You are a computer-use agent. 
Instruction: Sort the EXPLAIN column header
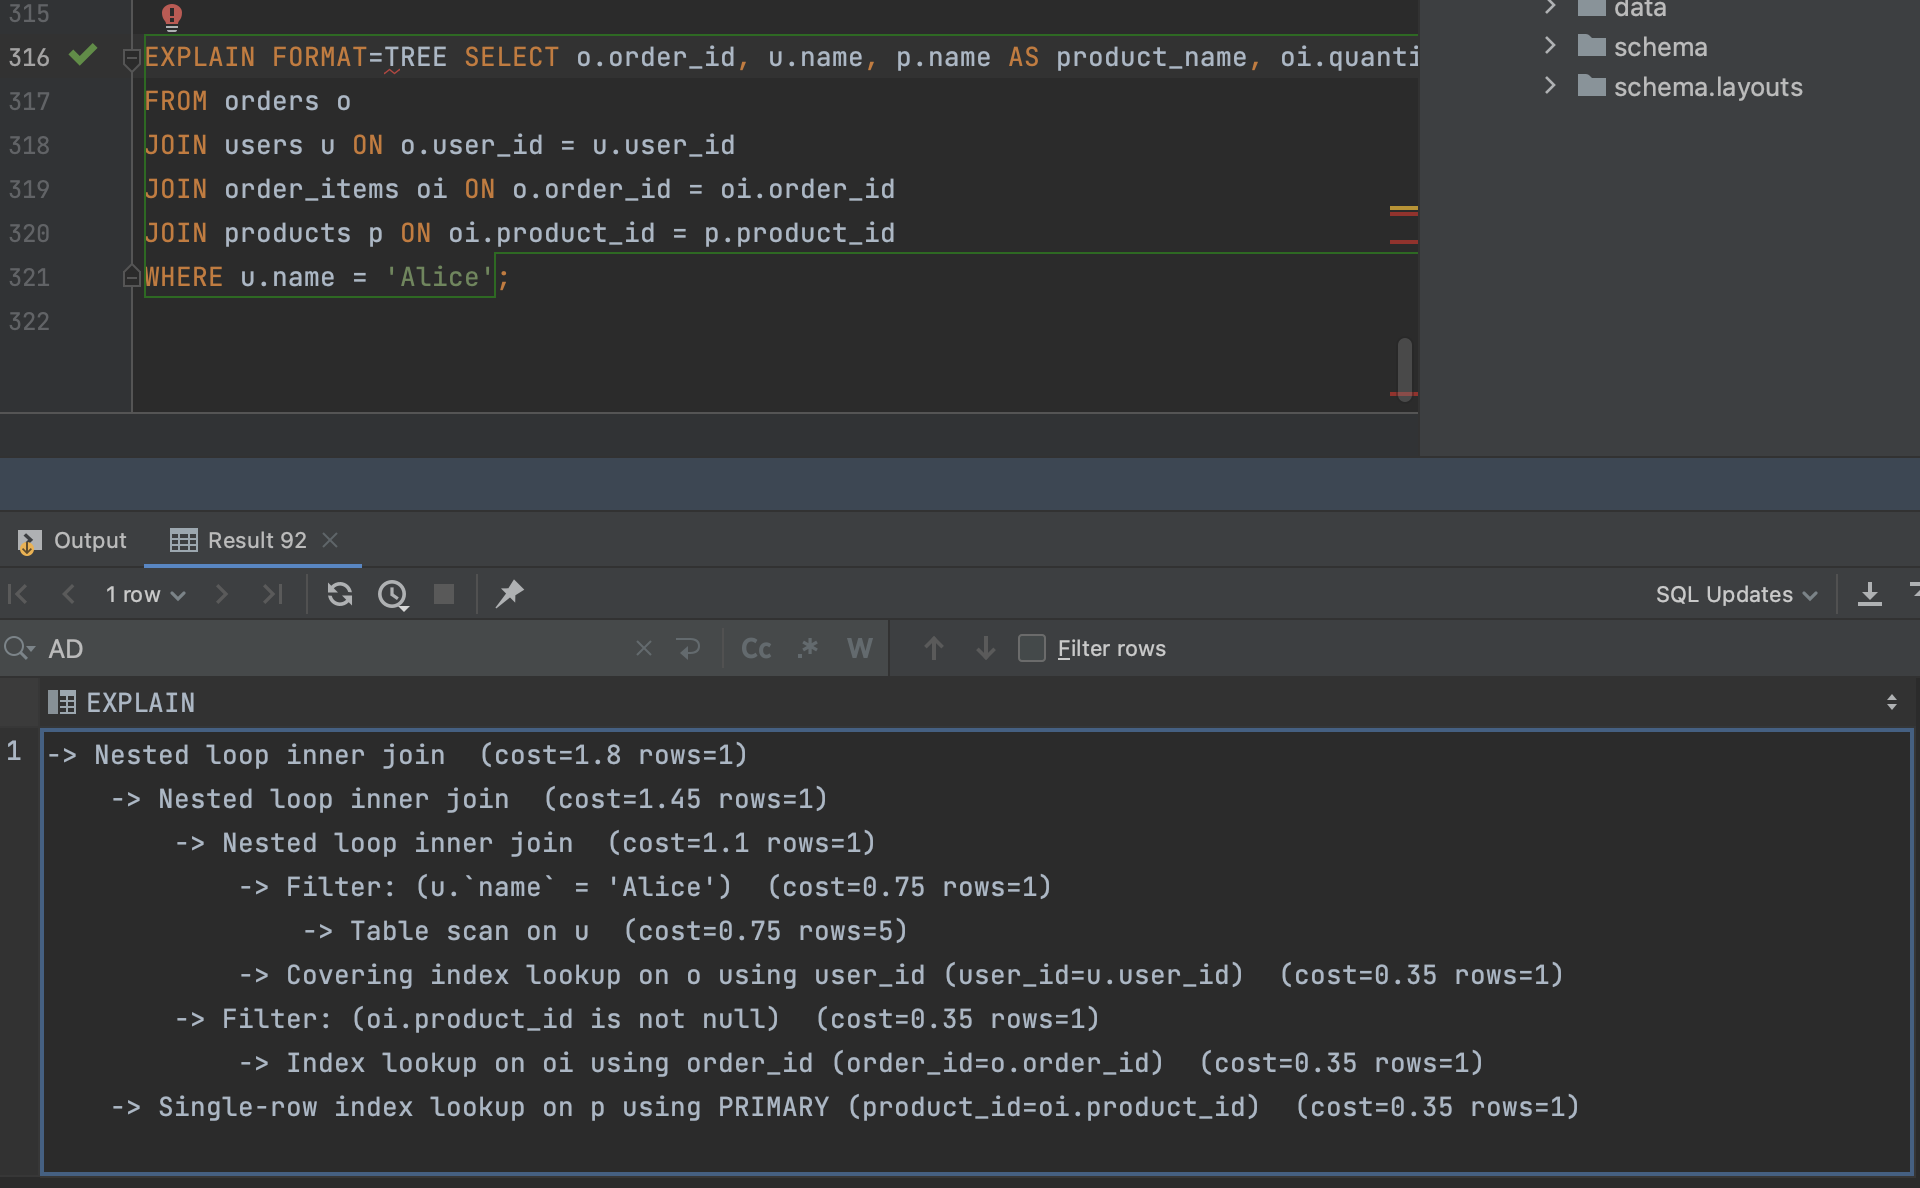(1891, 702)
